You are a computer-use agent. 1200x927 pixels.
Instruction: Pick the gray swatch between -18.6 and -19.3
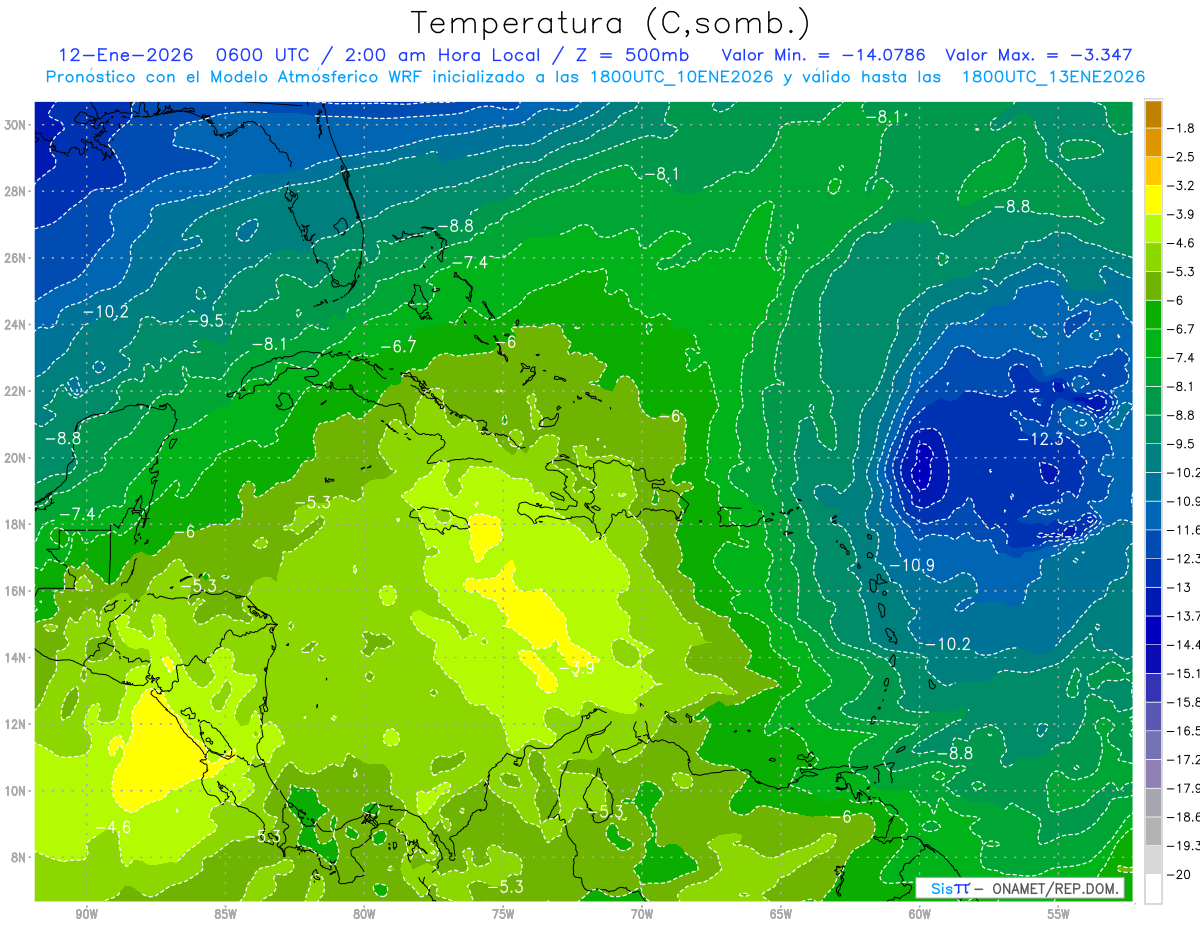click(x=1153, y=832)
